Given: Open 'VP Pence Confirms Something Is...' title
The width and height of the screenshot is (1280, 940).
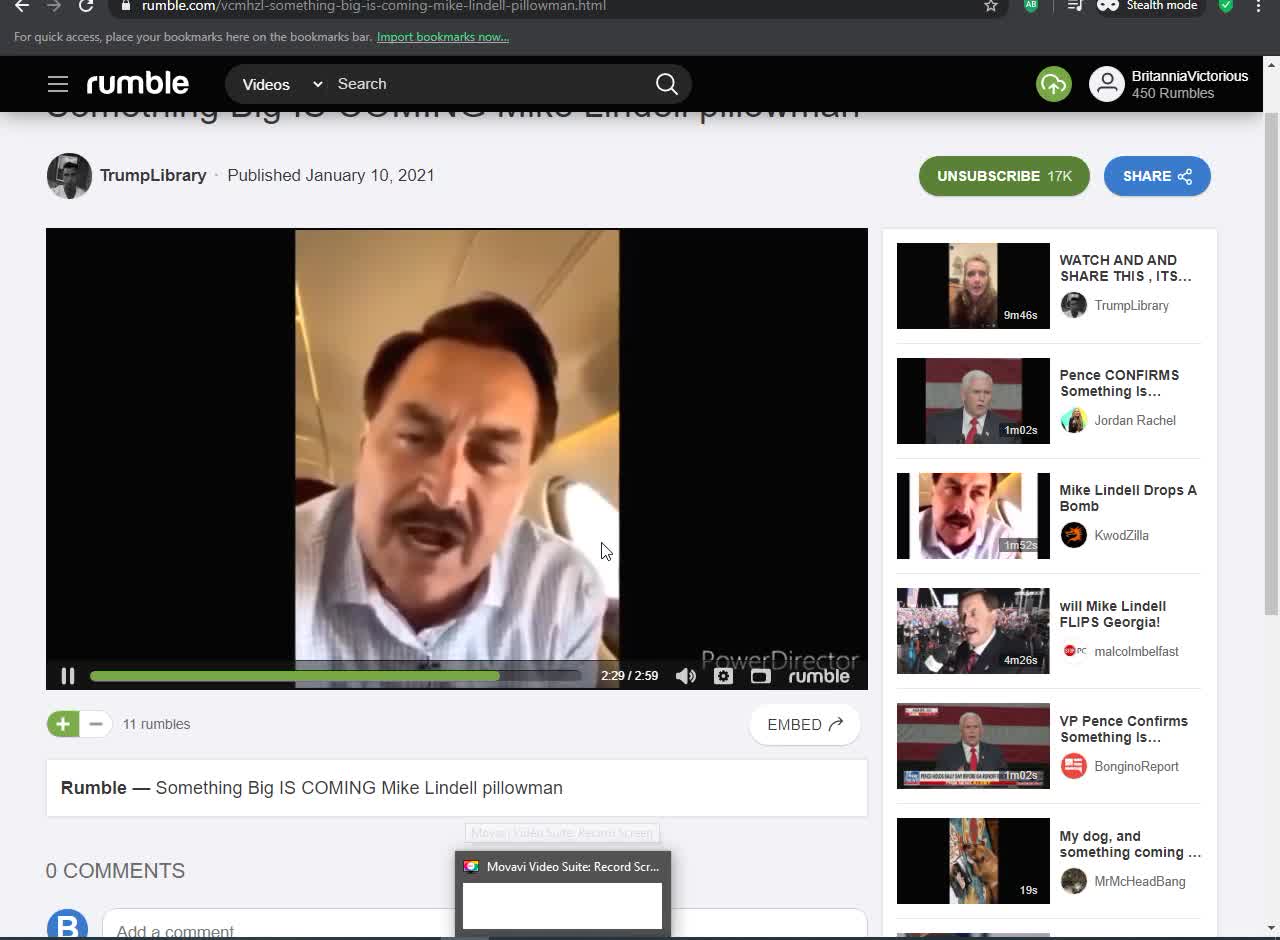Looking at the screenshot, I should point(1124,729).
